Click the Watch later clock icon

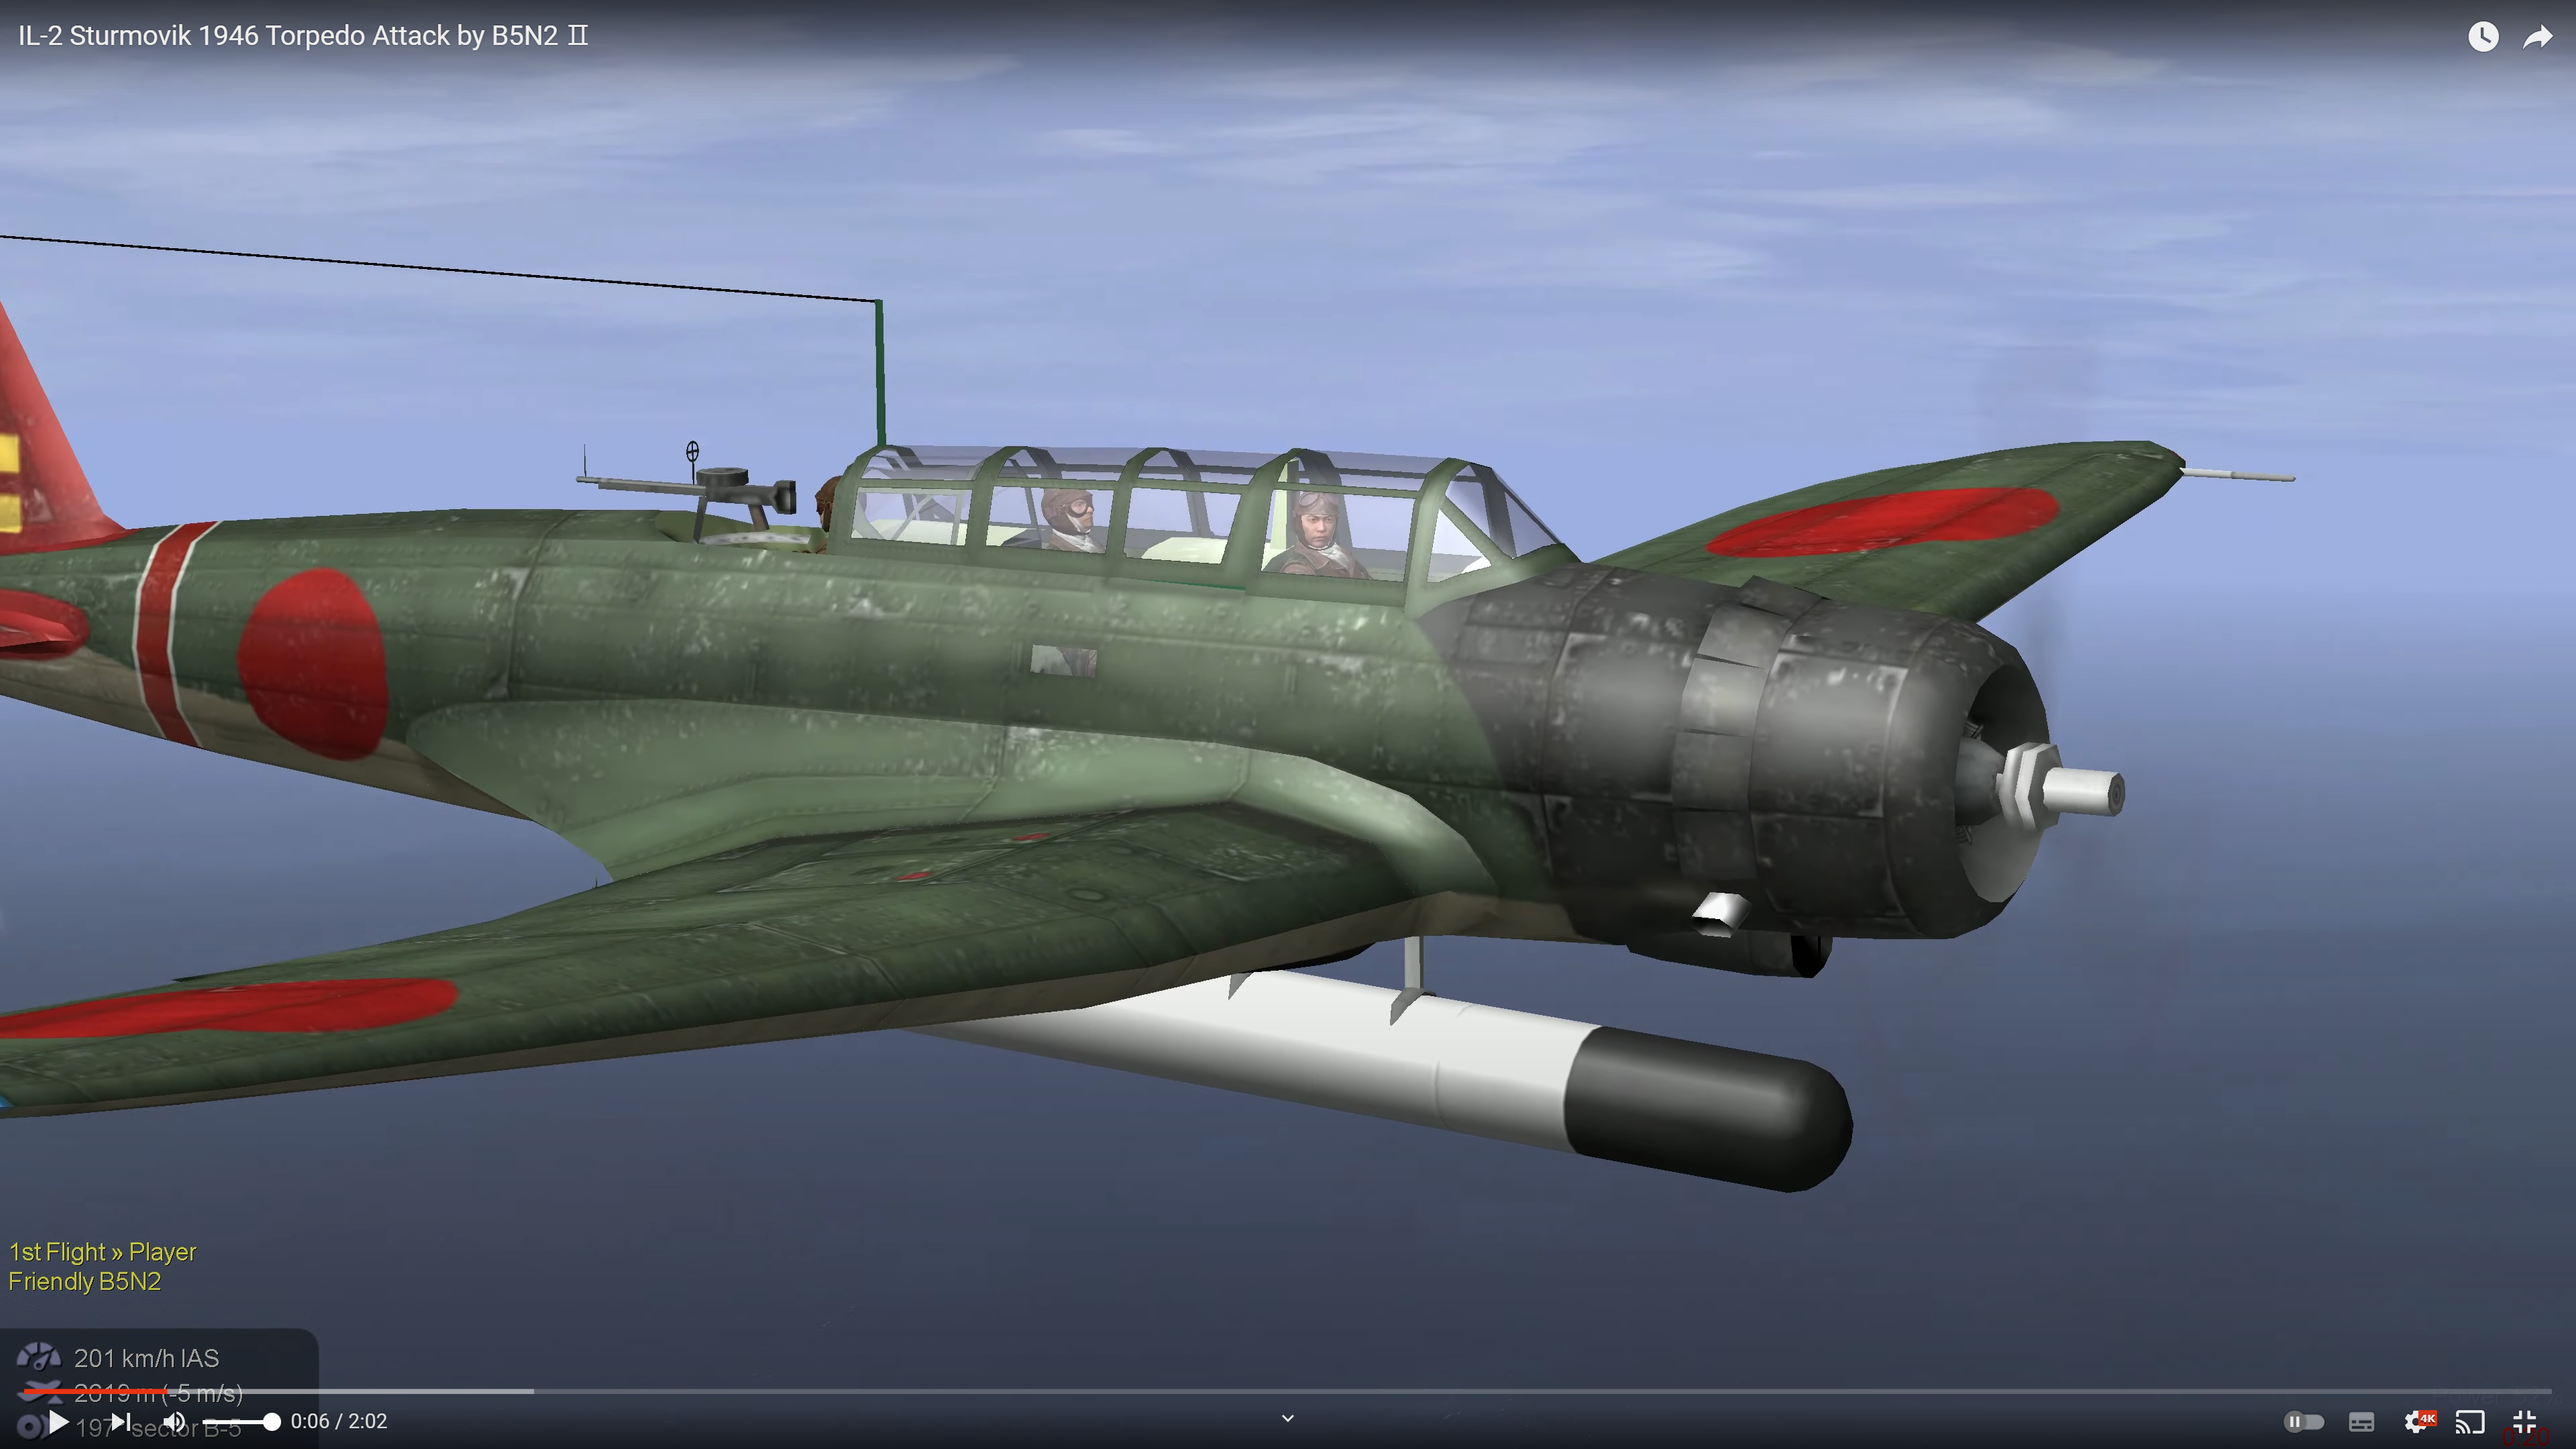click(2482, 37)
